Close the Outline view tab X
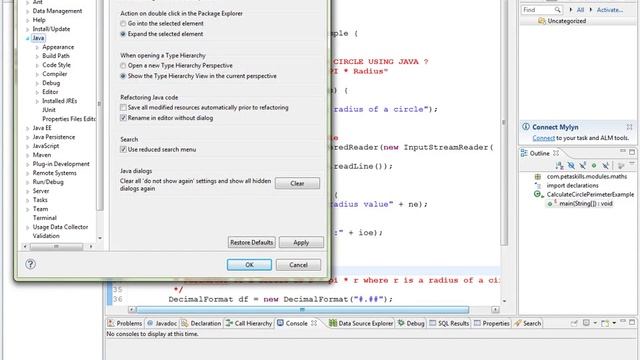Screen dimensions: 640x360 click(556, 153)
